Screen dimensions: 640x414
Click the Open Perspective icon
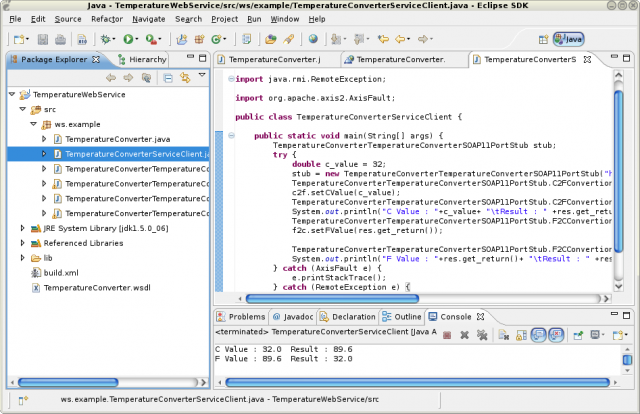[543, 39]
